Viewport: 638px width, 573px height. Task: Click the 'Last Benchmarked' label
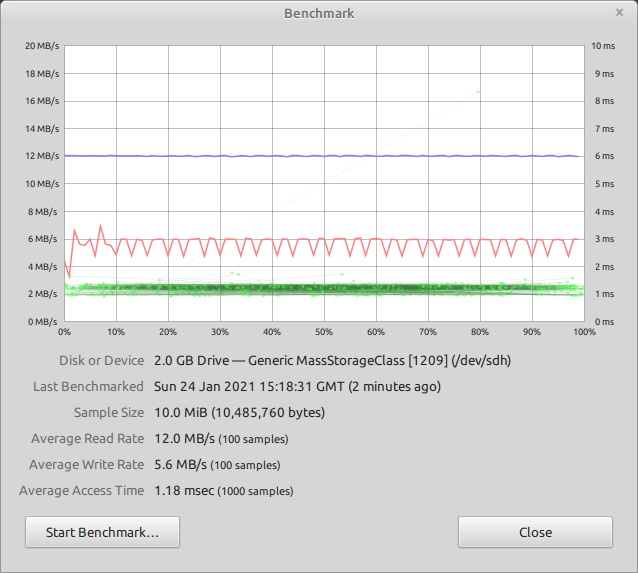pyautogui.click(x=88, y=386)
